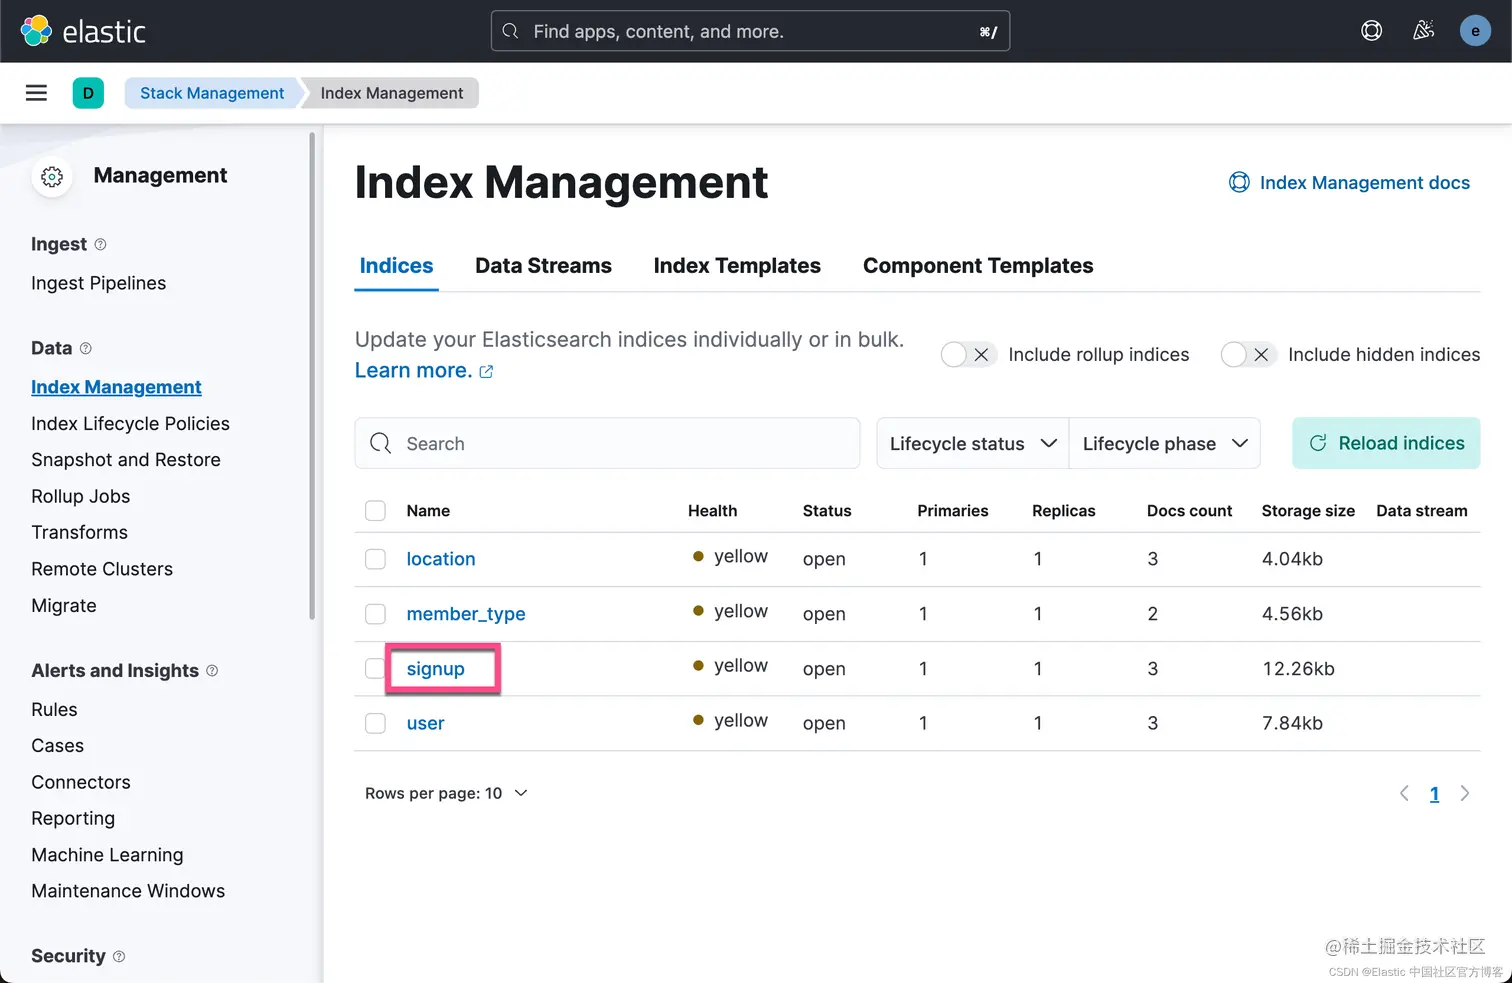The image size is (1512, 983).
Task: Go to page 1
Action: coord(1434,794)
